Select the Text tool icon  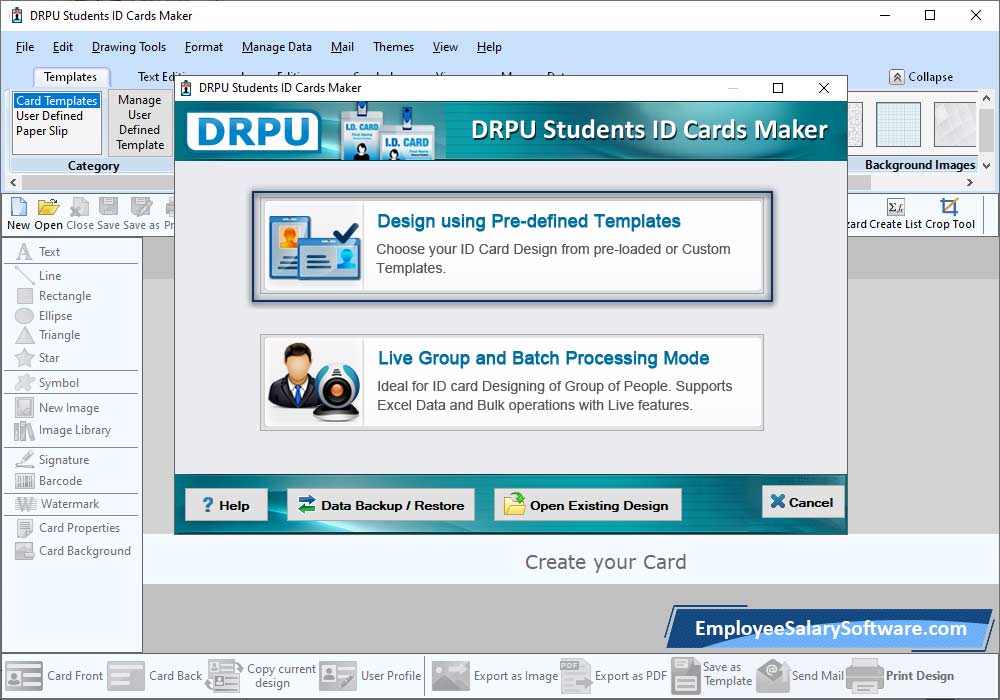point(24,252)
